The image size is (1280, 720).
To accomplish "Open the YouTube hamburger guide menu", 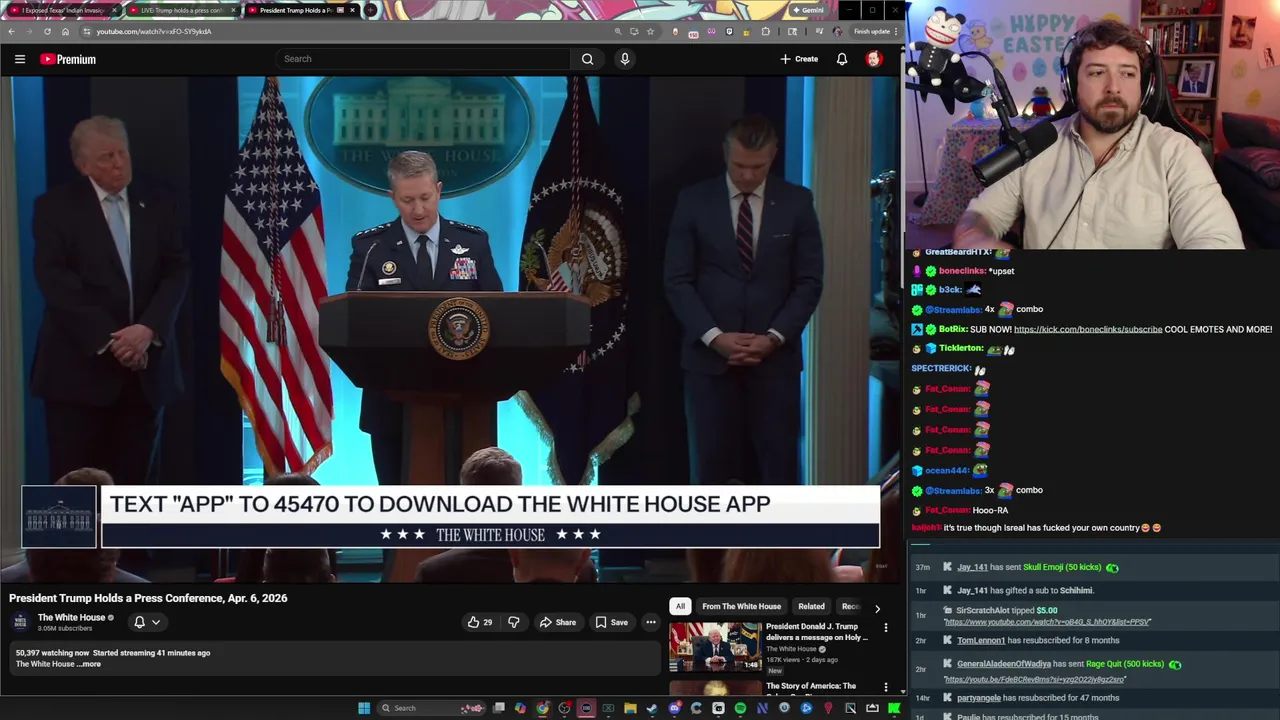I will tap(20, 59).
